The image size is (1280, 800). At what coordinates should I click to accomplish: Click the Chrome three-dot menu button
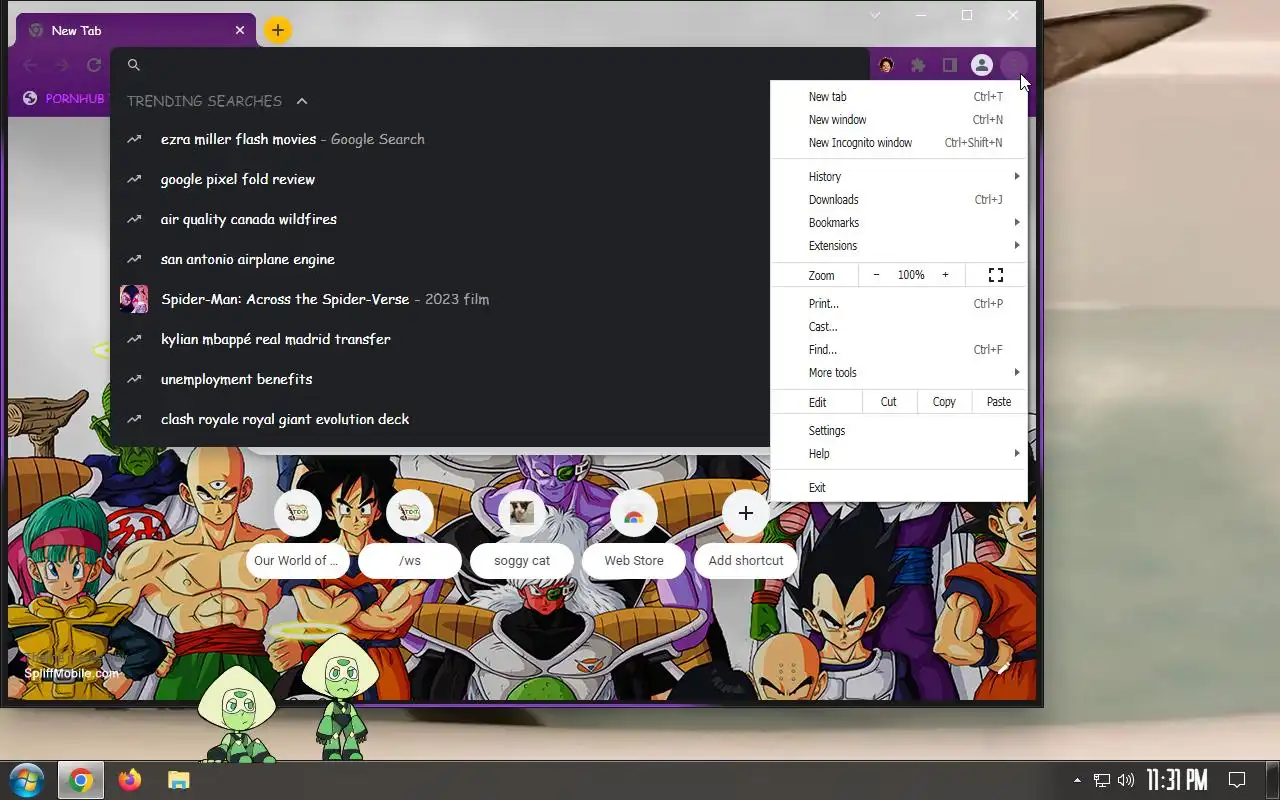pos(1014,65)
